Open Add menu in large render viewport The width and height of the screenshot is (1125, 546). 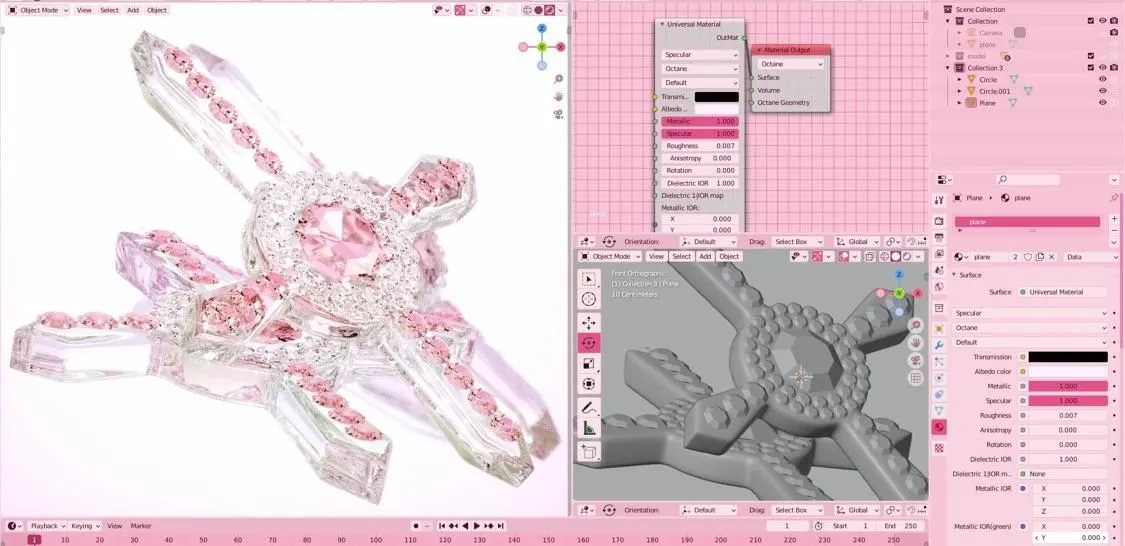tap(133, 10)
